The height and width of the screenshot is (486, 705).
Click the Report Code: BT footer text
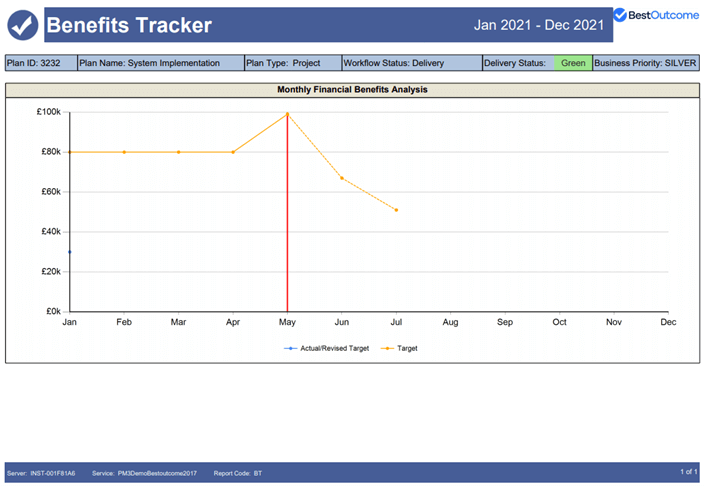[238, 473]
